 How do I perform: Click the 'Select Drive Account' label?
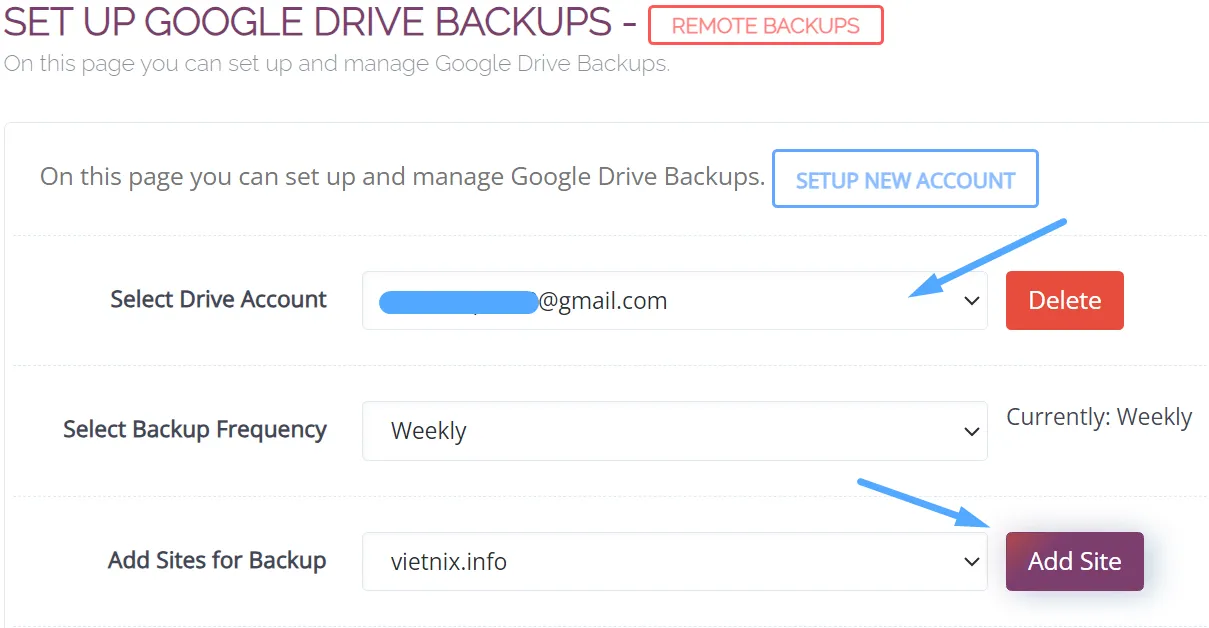[x=218, y=300]
